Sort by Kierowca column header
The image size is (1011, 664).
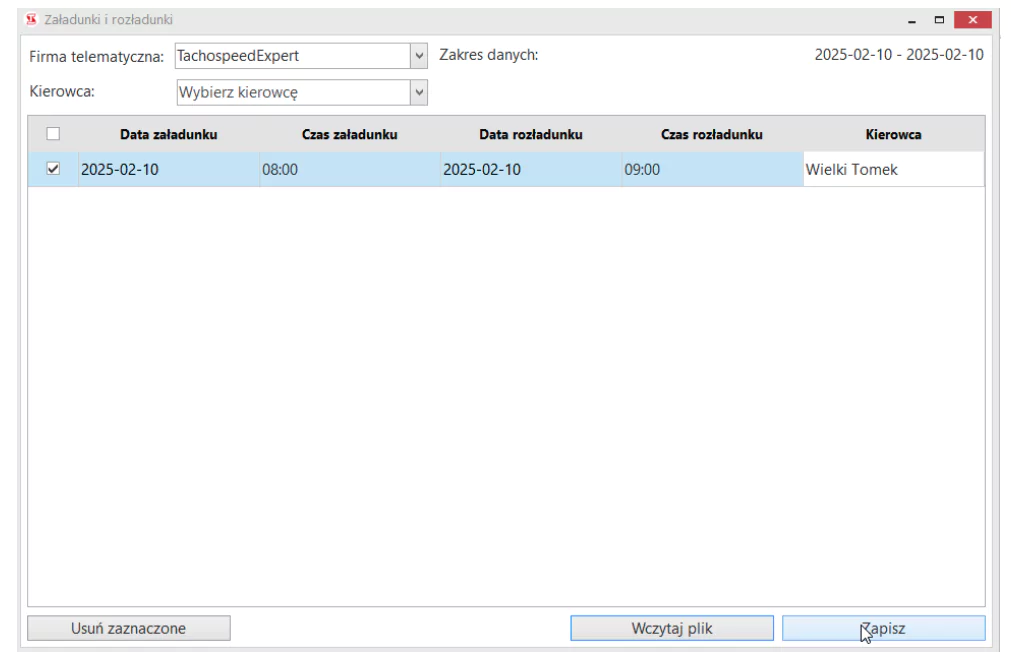point(893,134)
